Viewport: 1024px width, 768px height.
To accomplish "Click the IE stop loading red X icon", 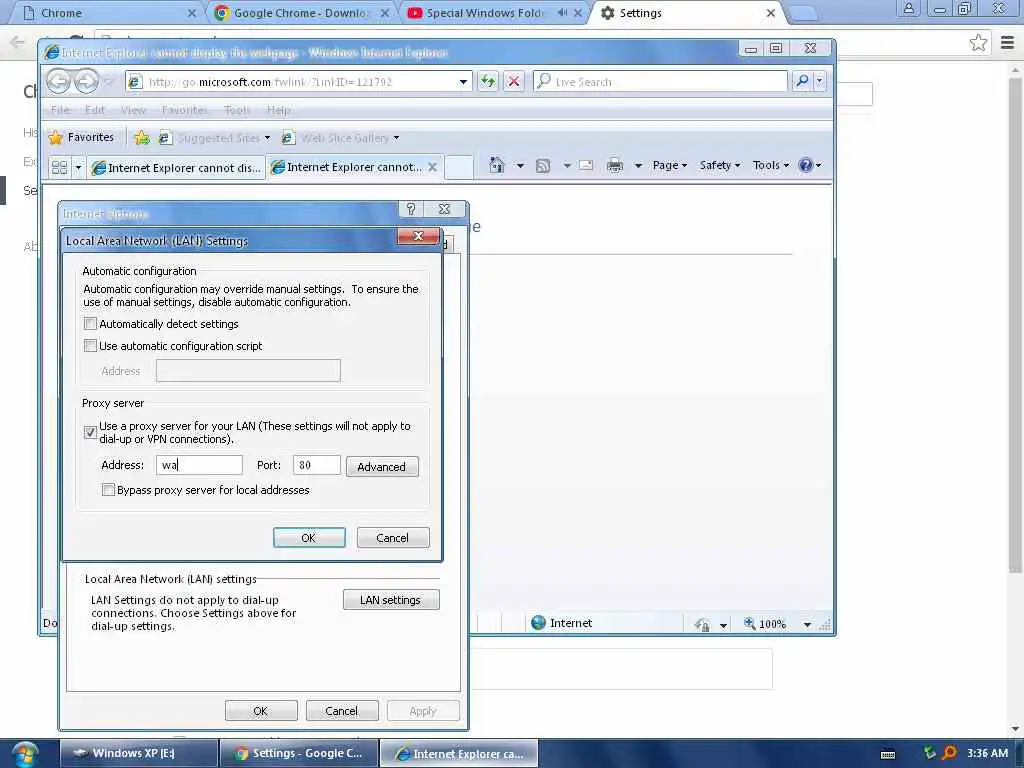I will click(x=514, y=82).
